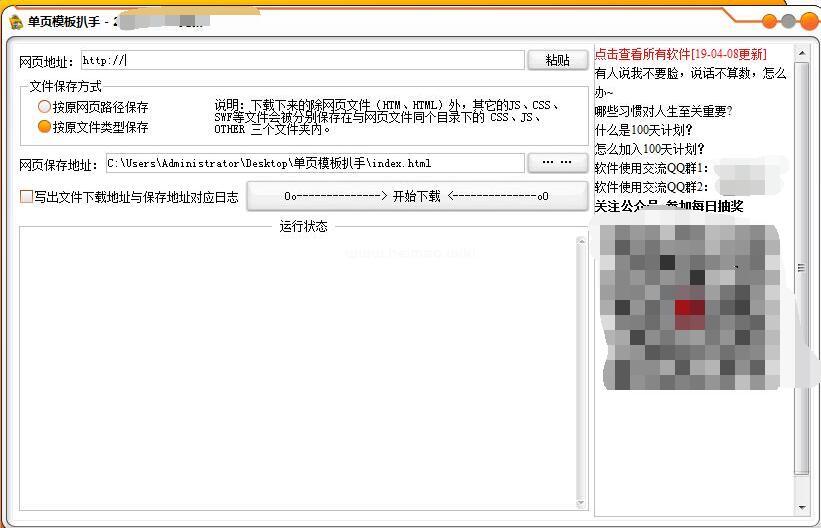Enable 写出文件下载地址与保存地址对应日志 checkbox

pos(26,197)
